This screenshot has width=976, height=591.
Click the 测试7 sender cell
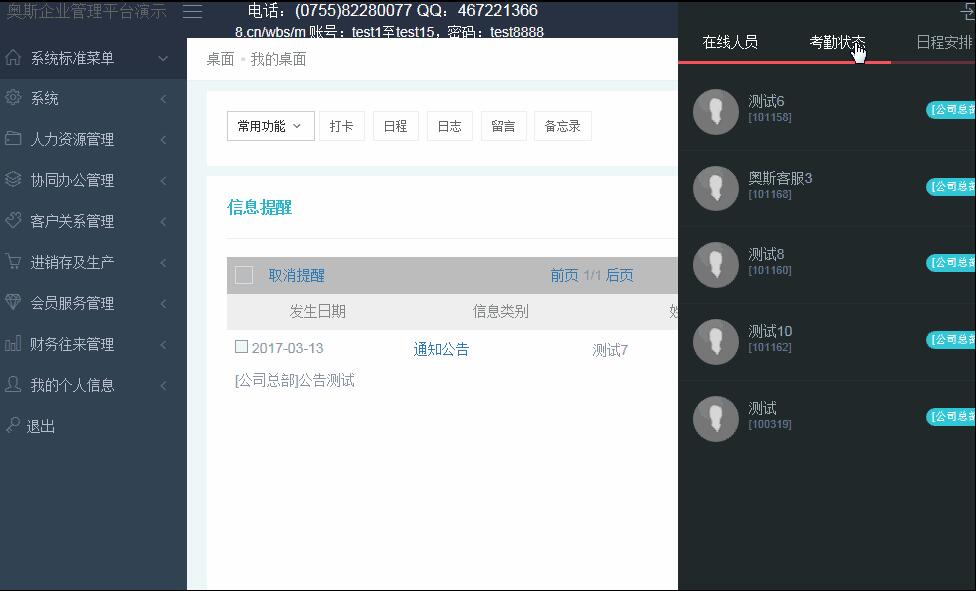(x=610, y=351)
